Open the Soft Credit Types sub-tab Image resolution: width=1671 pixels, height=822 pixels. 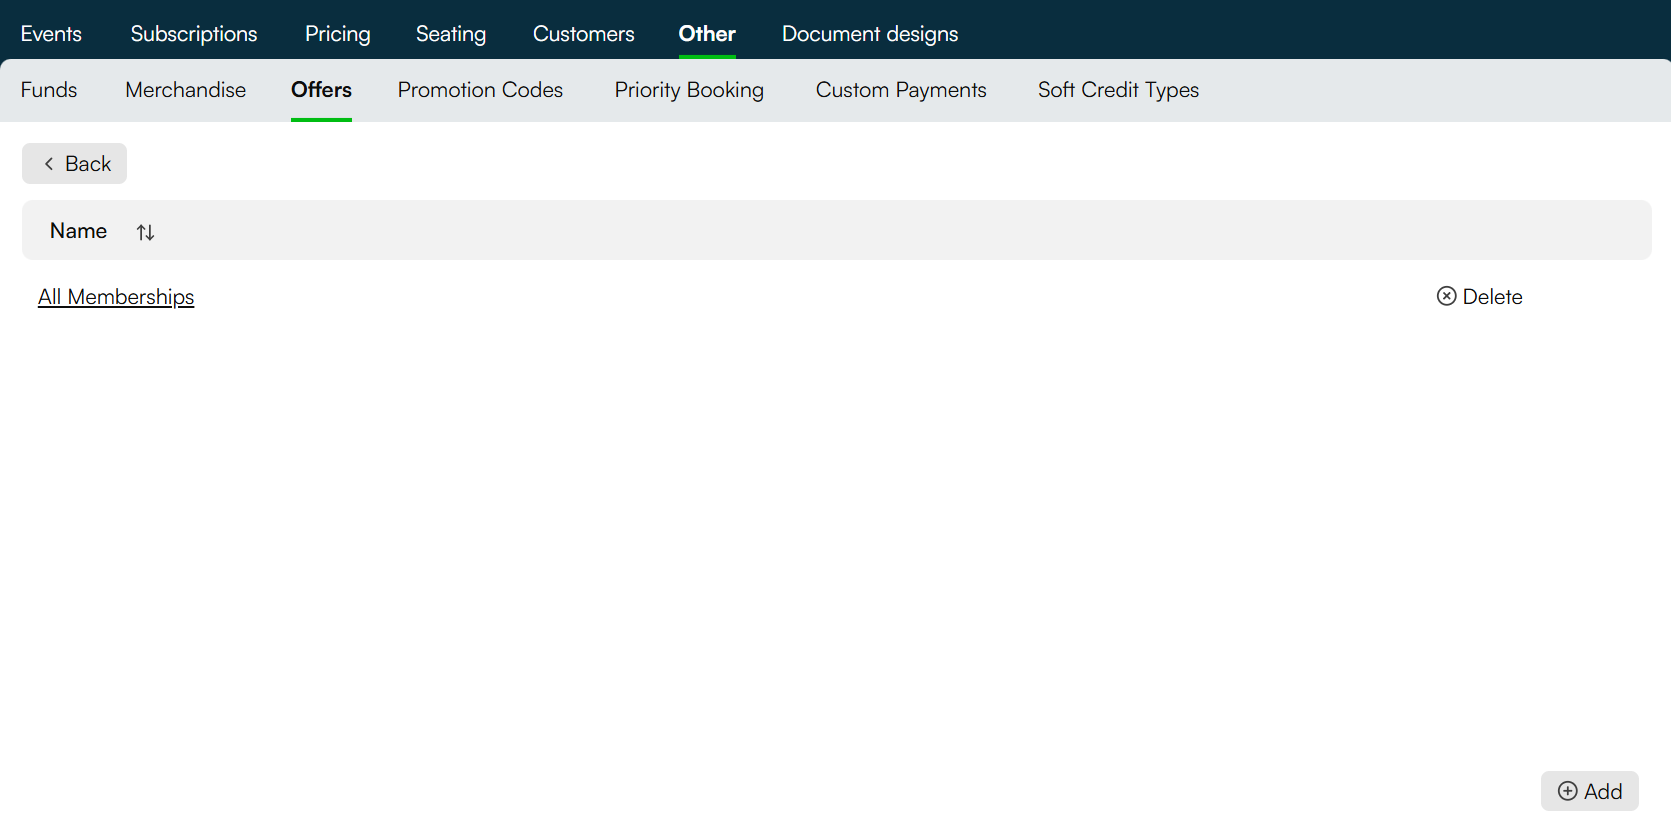click(1118, 90)
